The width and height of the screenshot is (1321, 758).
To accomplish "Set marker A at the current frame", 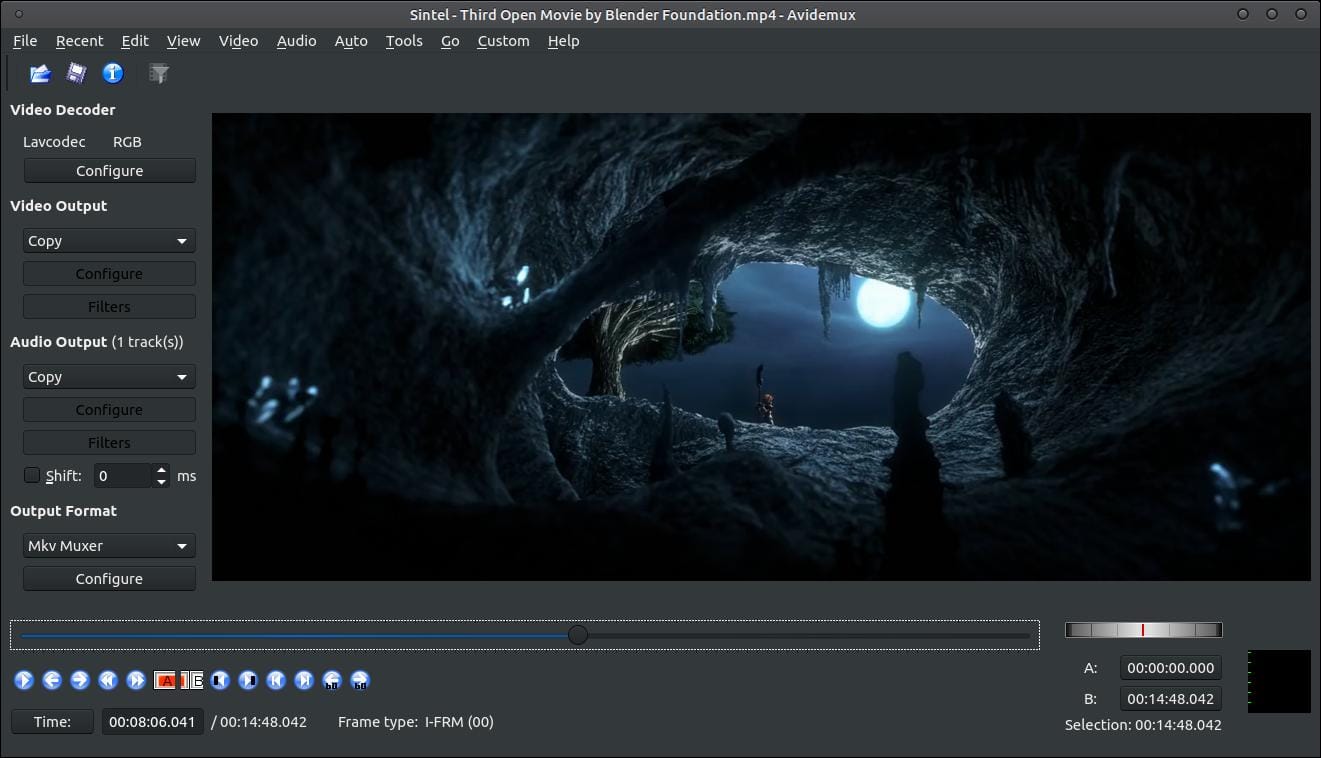I will tap(164, 680).
